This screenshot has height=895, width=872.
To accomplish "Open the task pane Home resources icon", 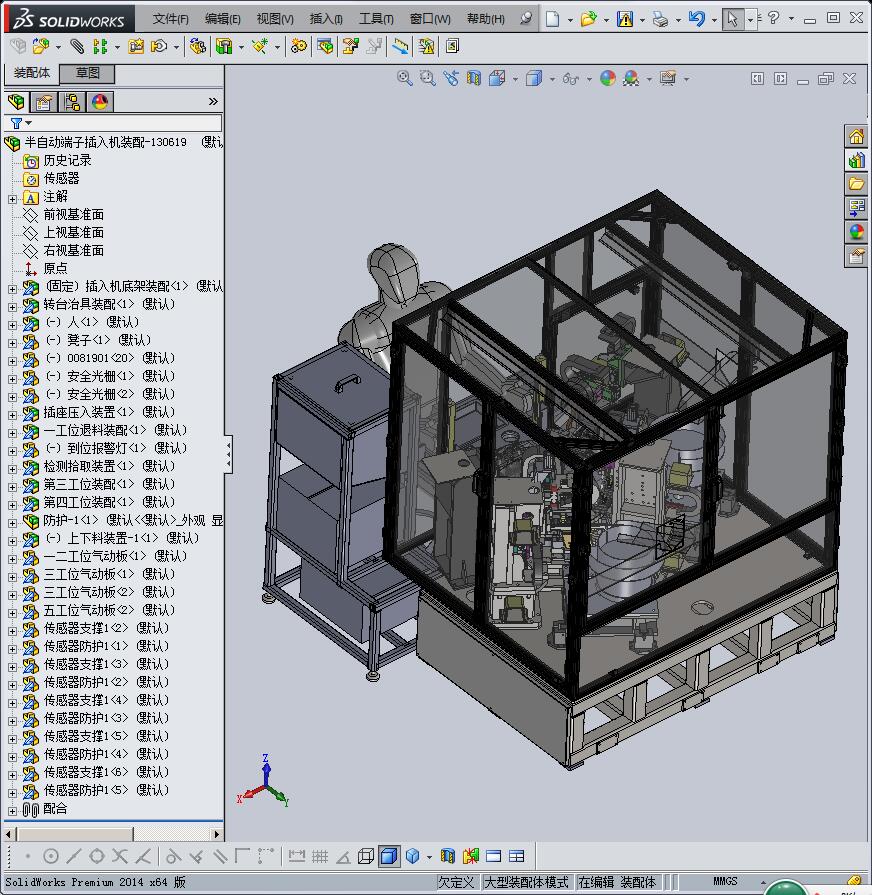I will pos(856,137).
